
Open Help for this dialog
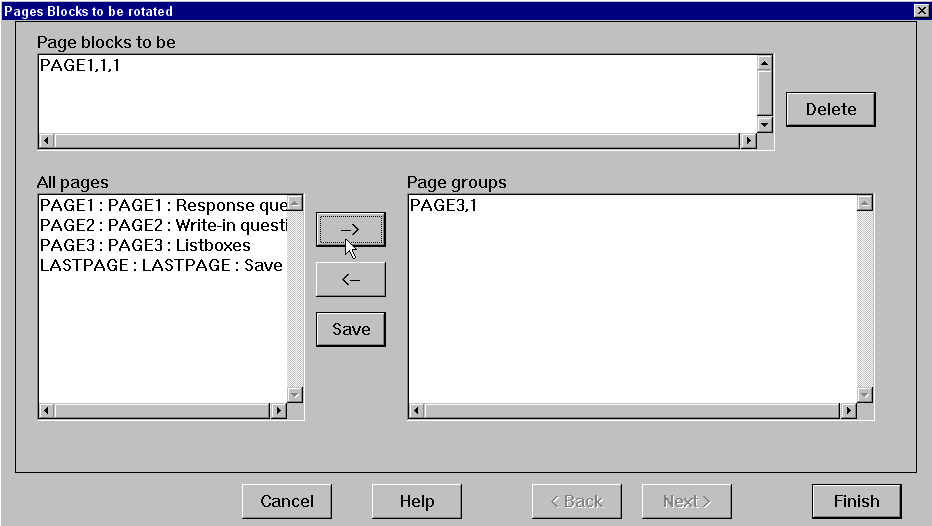coord(417,502)
